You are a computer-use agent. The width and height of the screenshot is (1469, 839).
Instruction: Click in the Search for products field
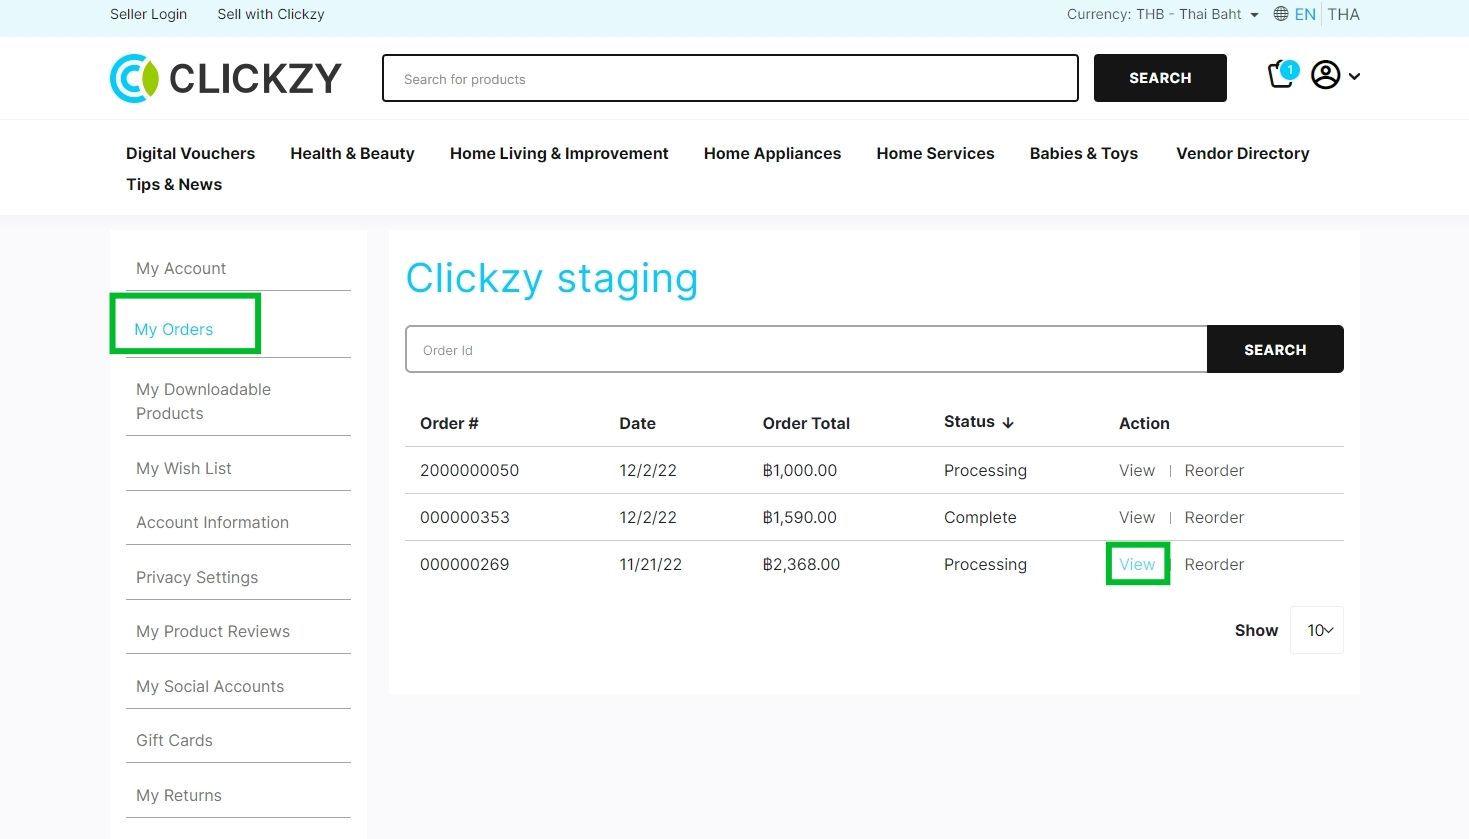click(x=730, y=78)
